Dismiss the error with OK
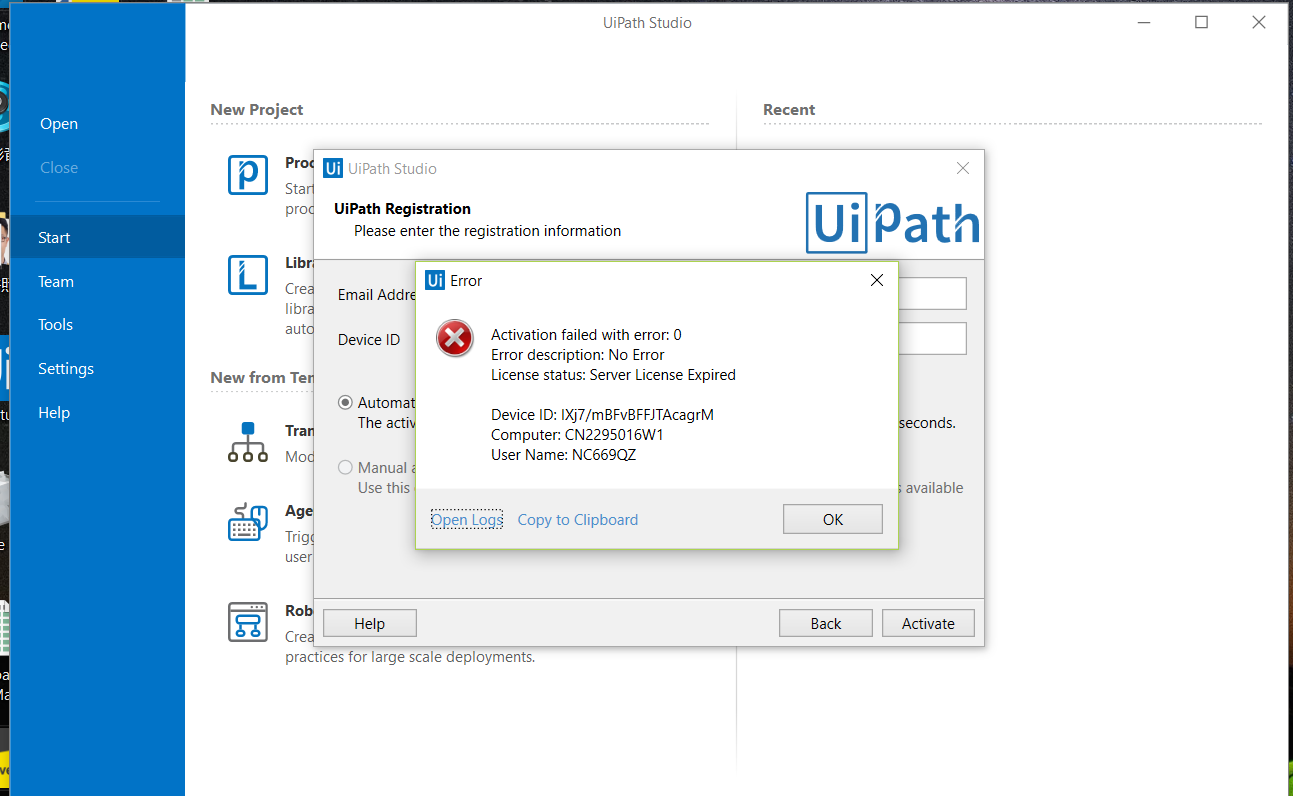1293x796 pixels. pyautogui.click(x=832, y=518)
